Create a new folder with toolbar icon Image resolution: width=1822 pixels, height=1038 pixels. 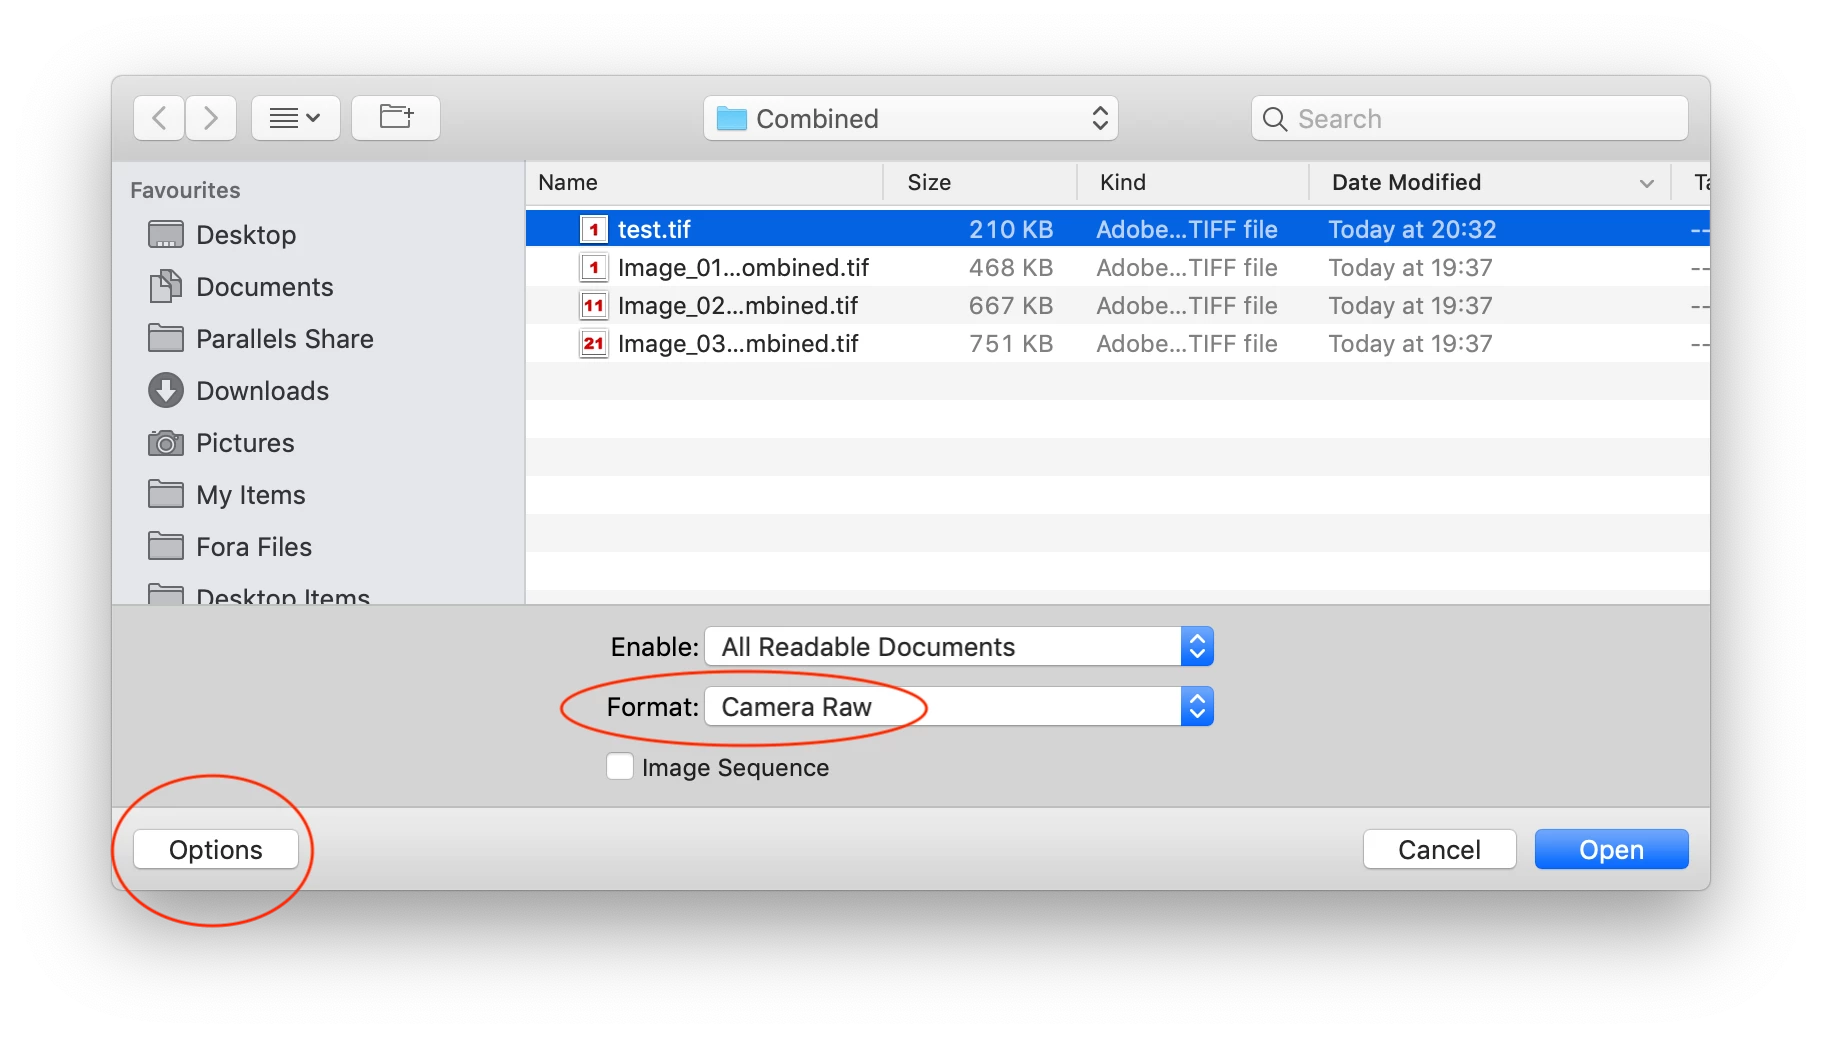point(396,118)
